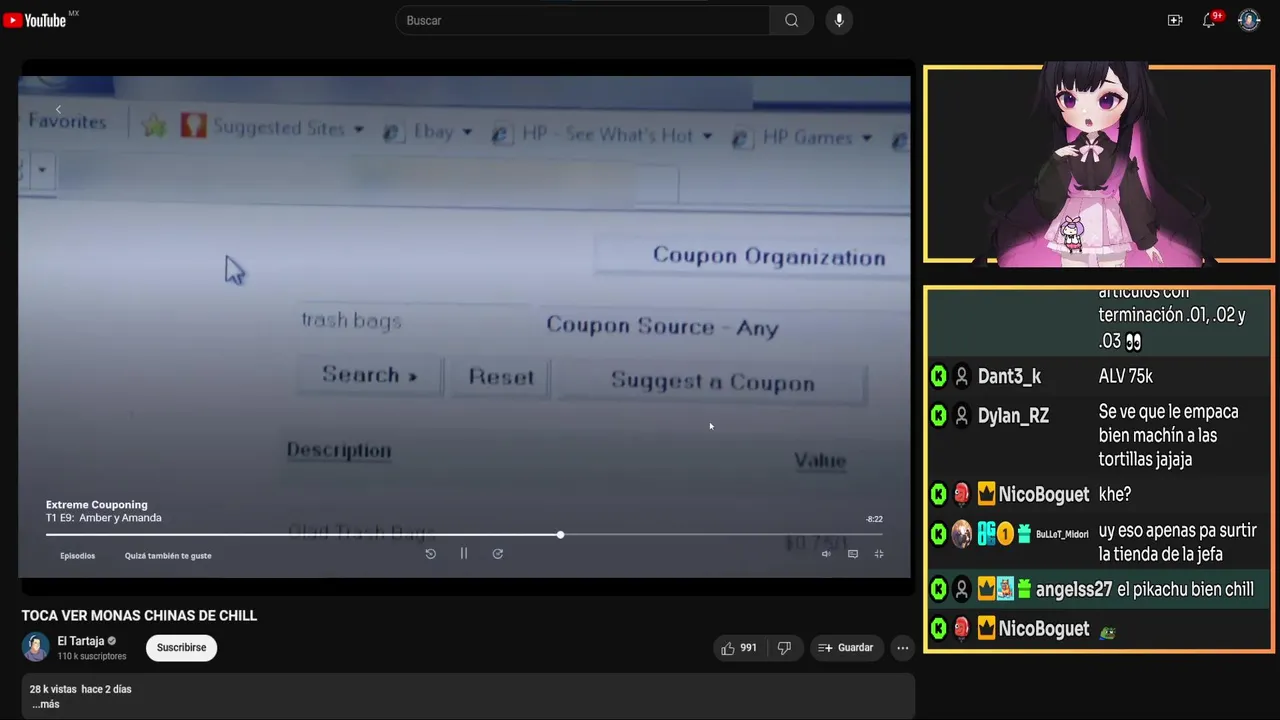Like the video with thumbs-up 991
Viewport: 1280px width, 720px height.
tap(739, 648)
